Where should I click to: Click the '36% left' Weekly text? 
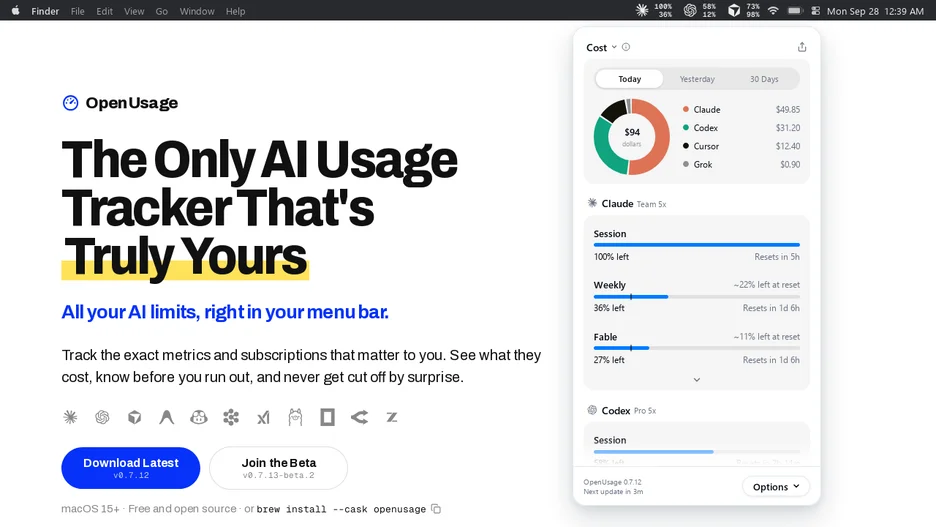click(x=609, y=308)
